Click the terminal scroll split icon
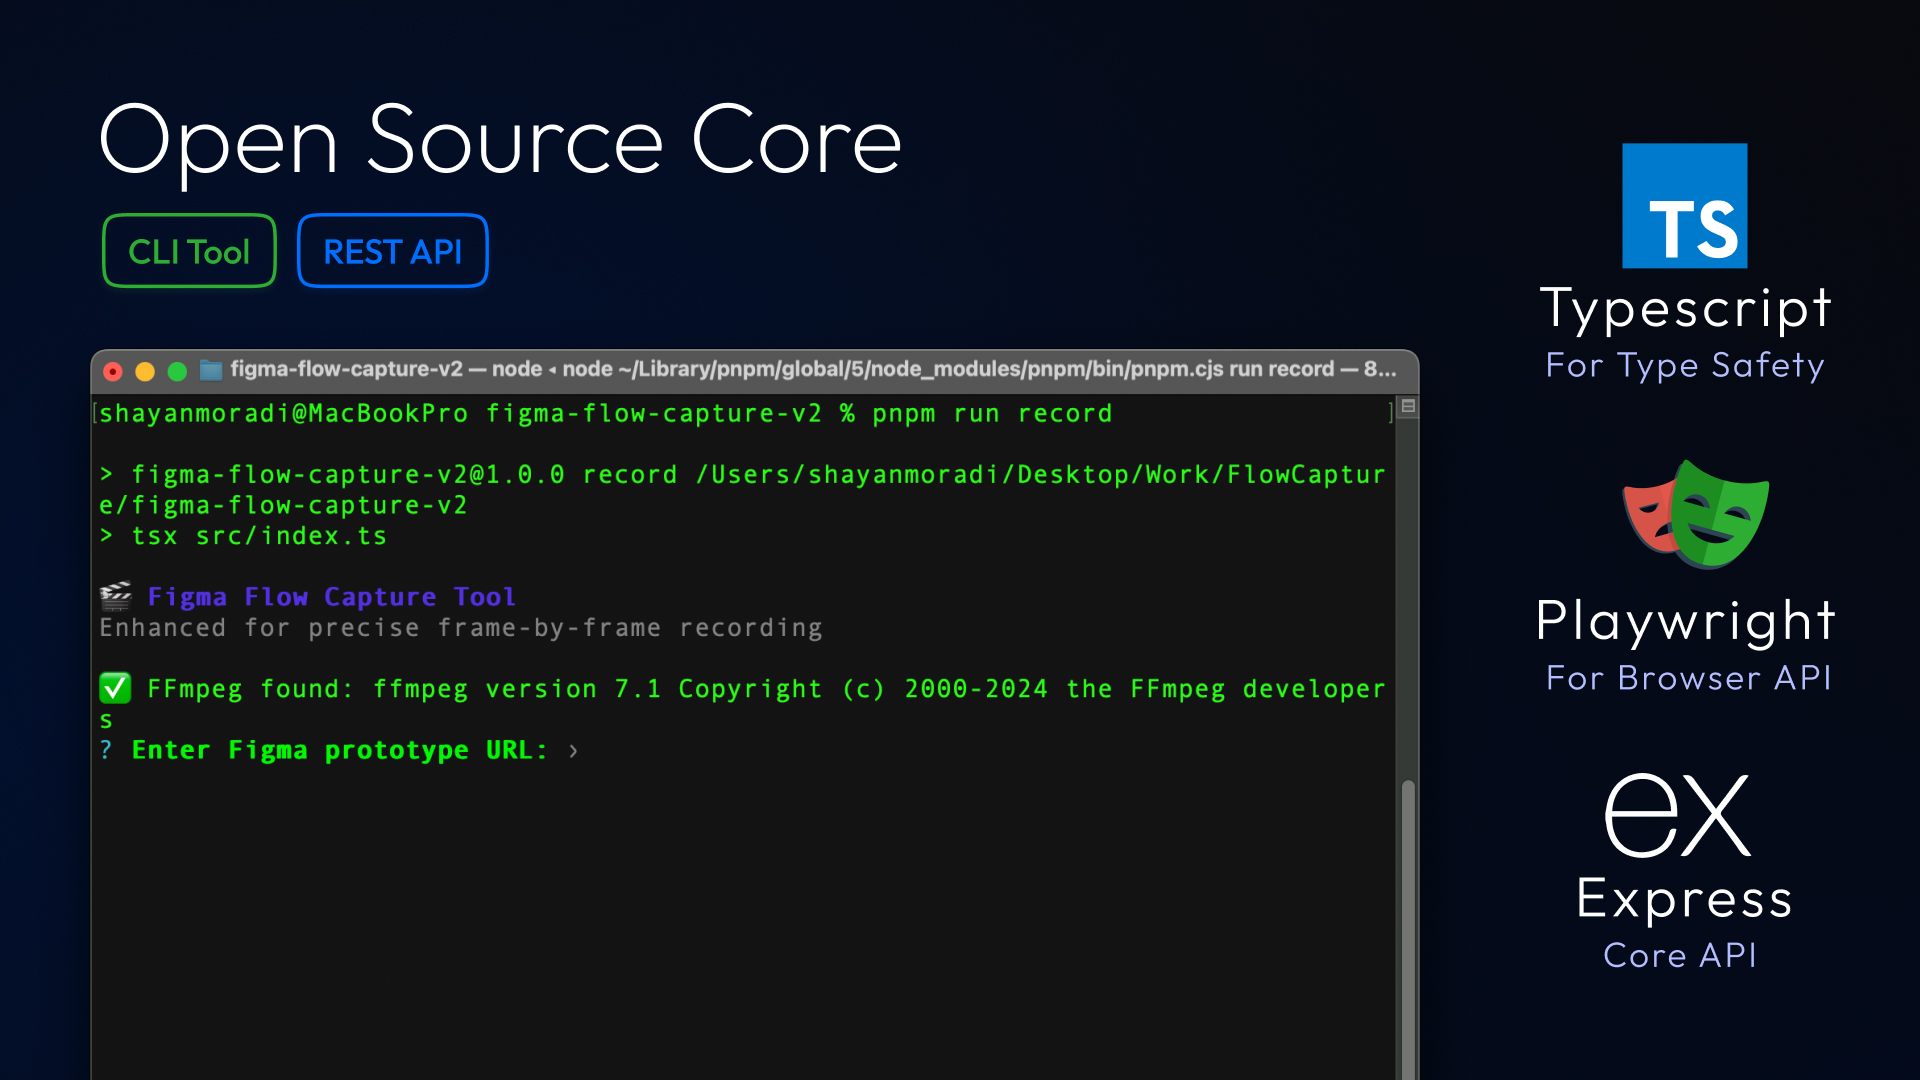This screenshot has width=1920, height=1080. point(1408,406)
